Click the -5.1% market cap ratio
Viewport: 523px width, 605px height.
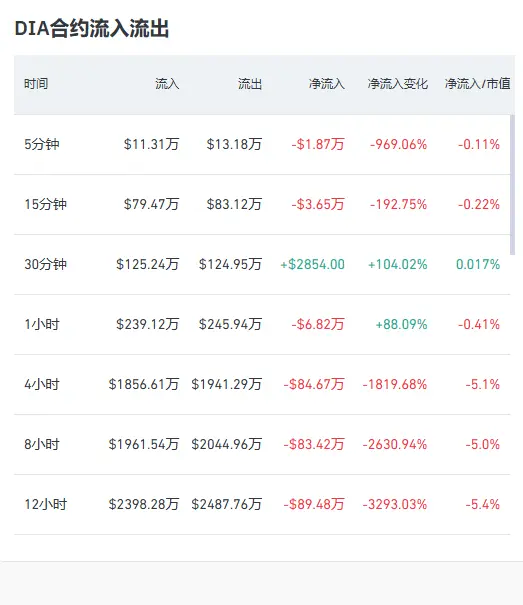[x=482, y=384]
